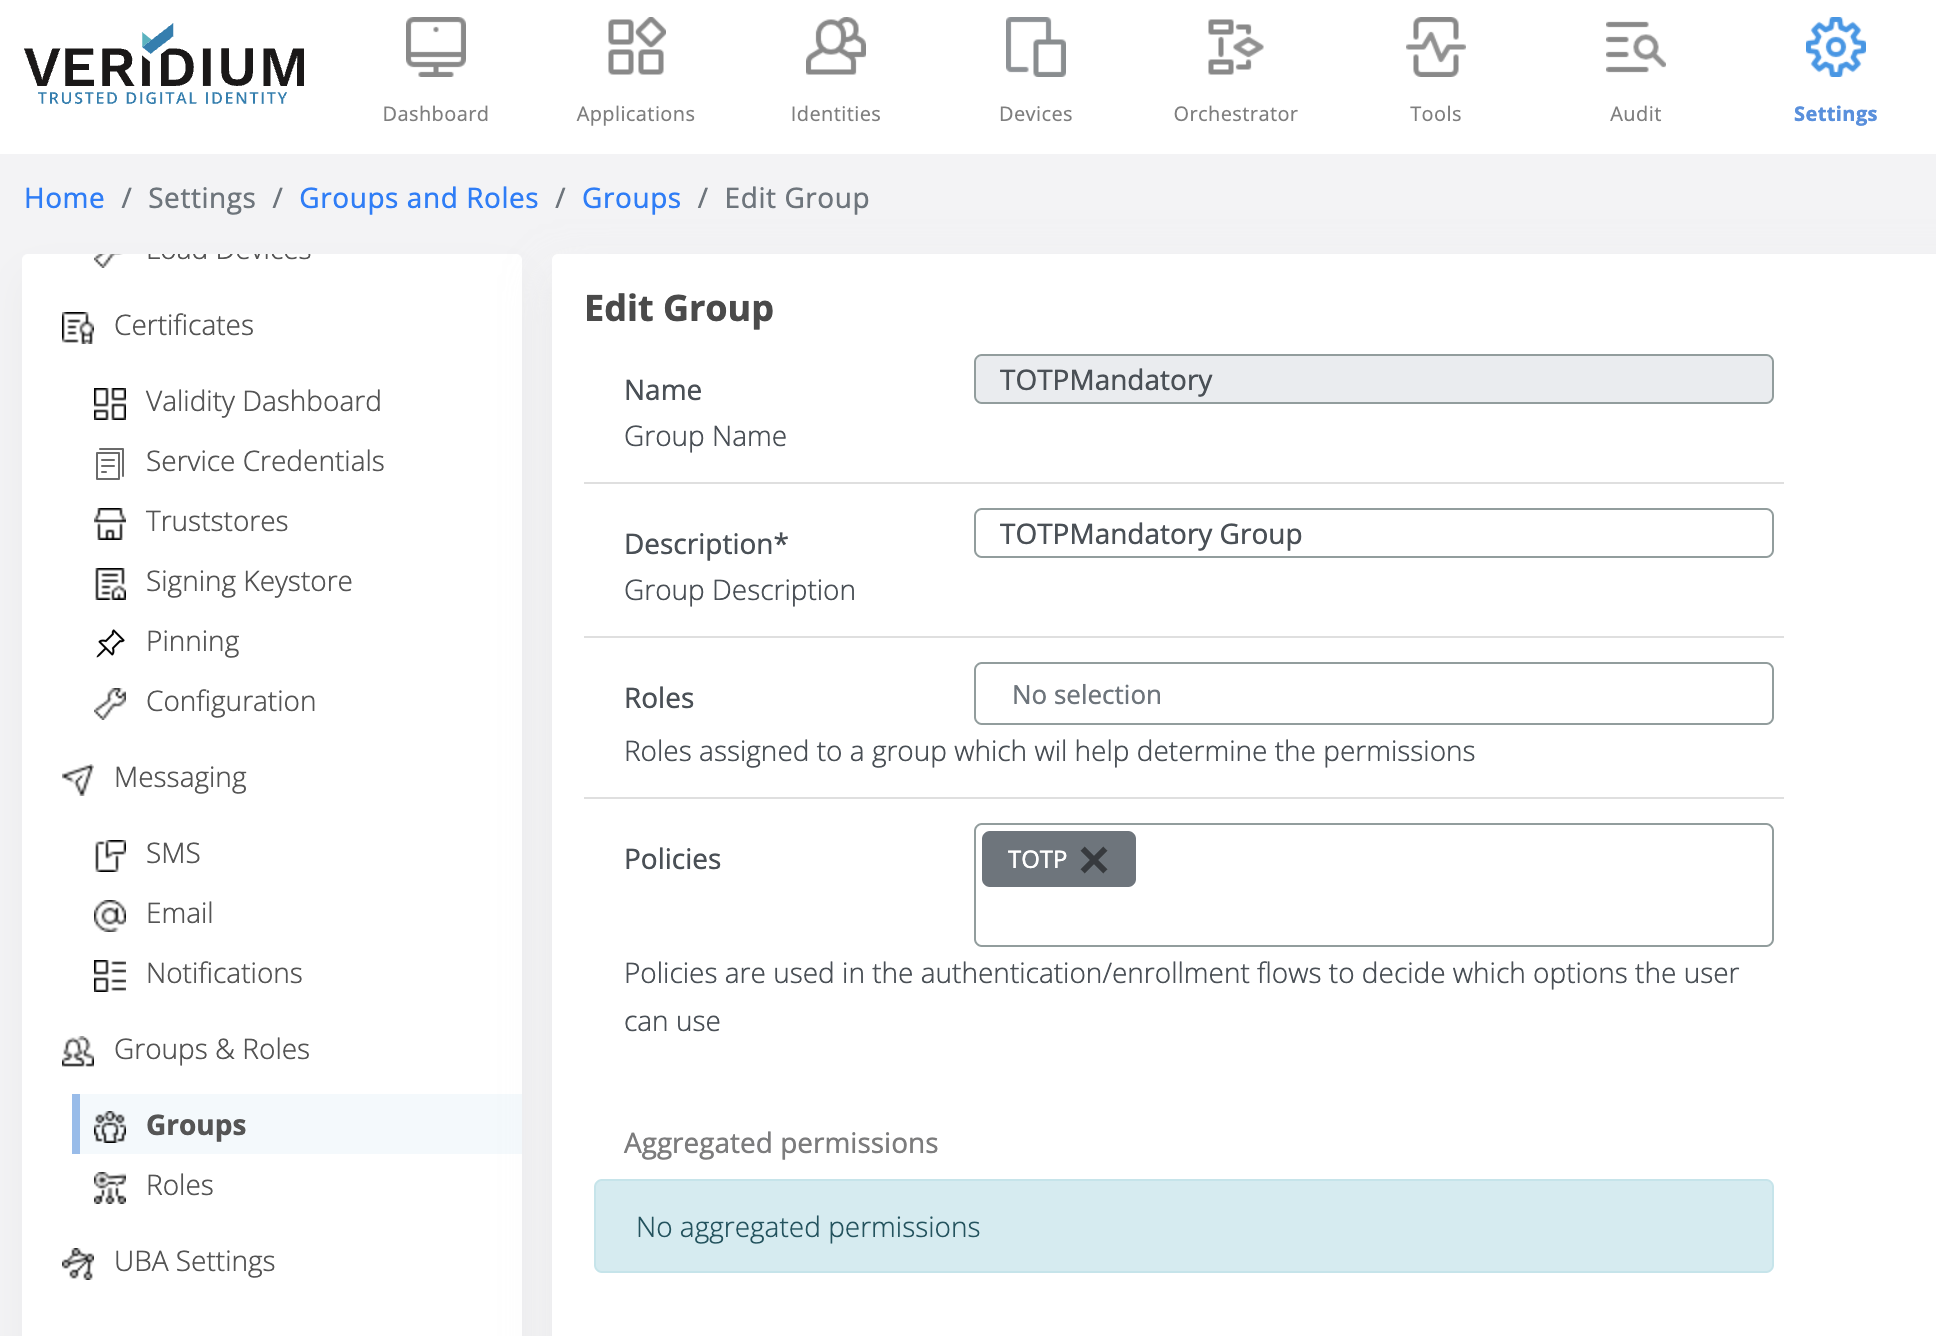Click the Description input field

(x=1373, y=534)
